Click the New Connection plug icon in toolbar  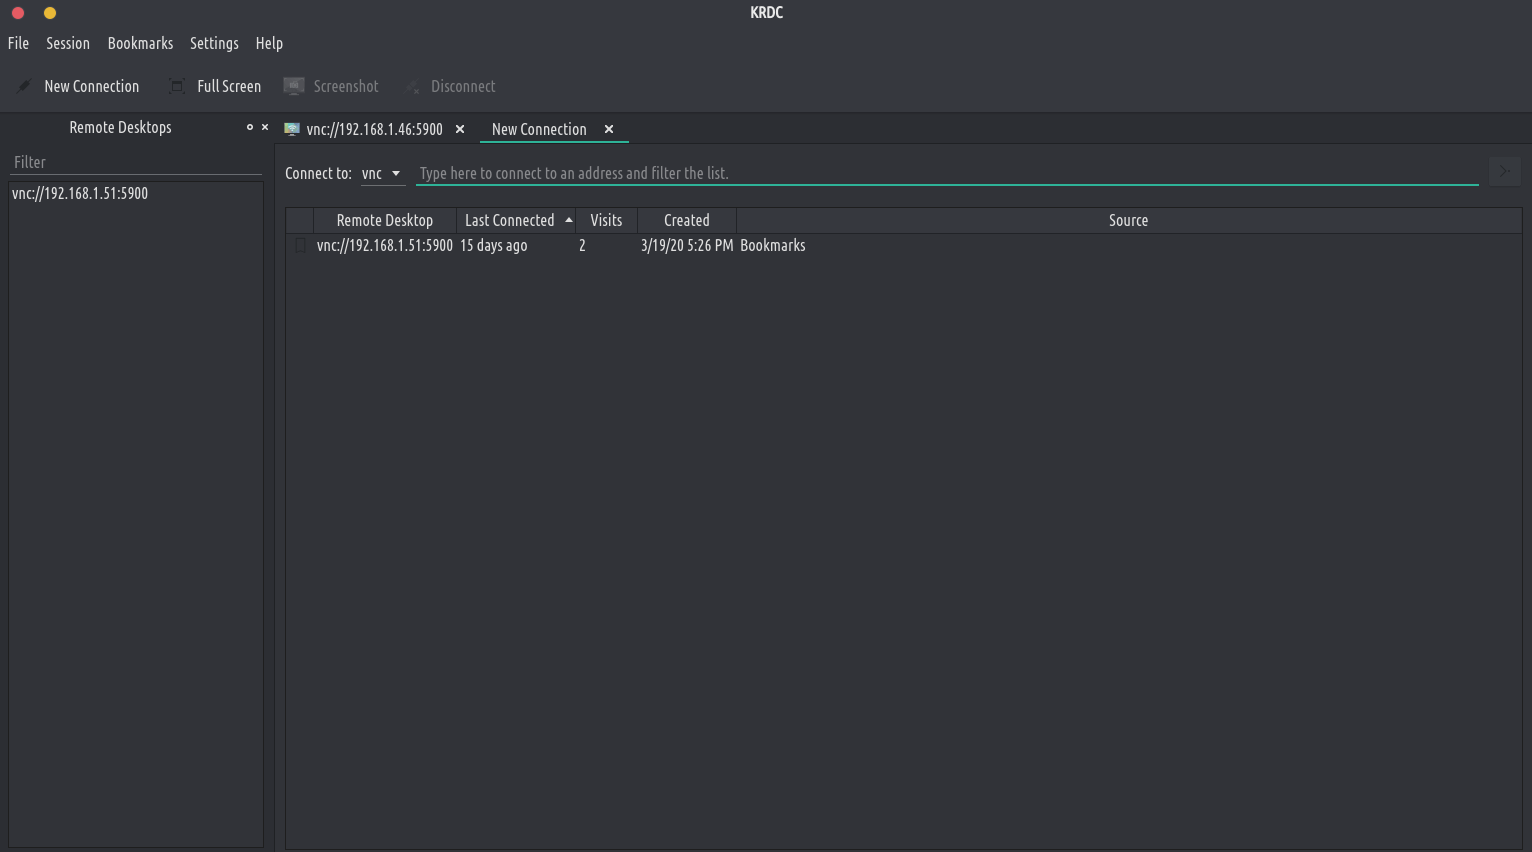click(24, 86)
